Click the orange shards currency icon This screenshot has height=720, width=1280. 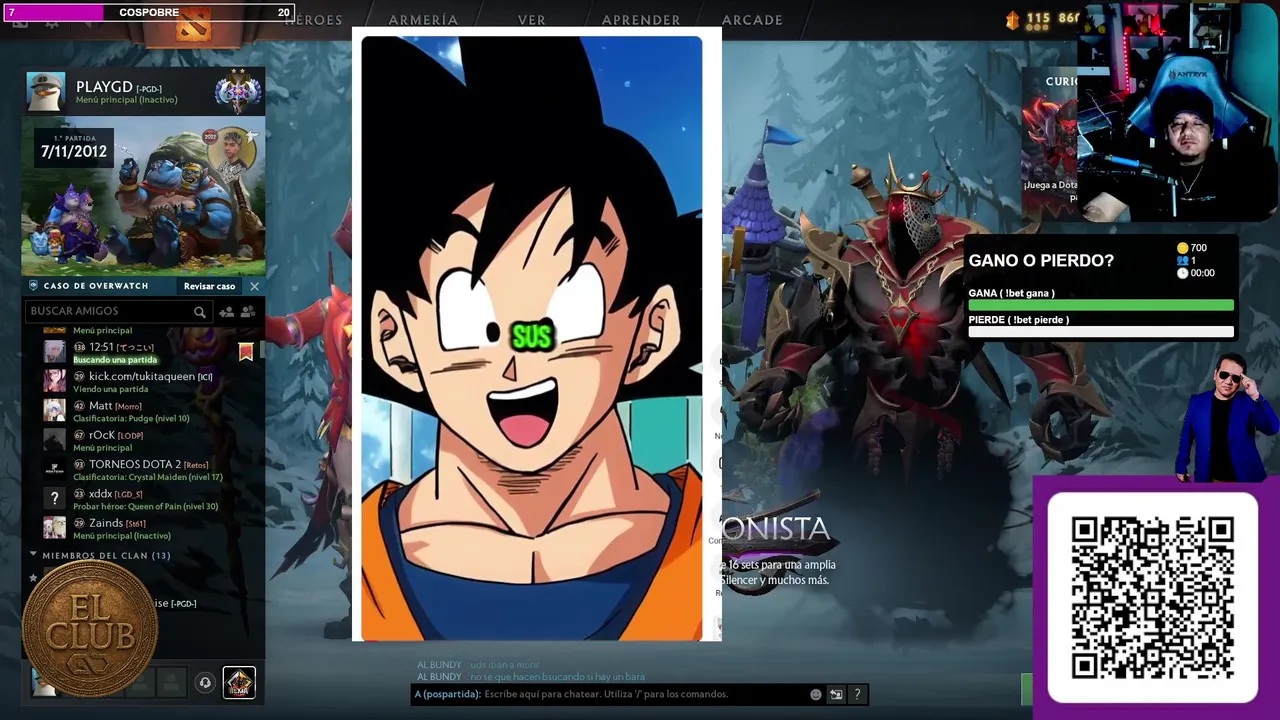click(x=1012, y=19)
